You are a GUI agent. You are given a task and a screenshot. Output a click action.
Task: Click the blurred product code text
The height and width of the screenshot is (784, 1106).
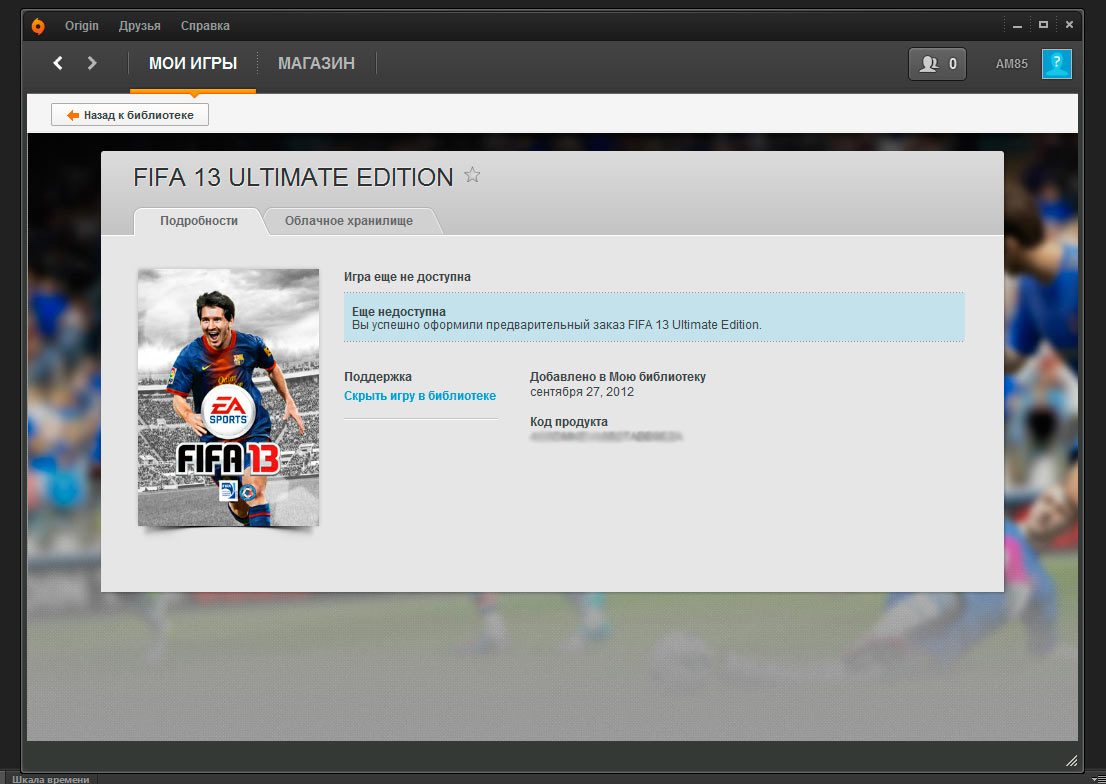(606, 437)
